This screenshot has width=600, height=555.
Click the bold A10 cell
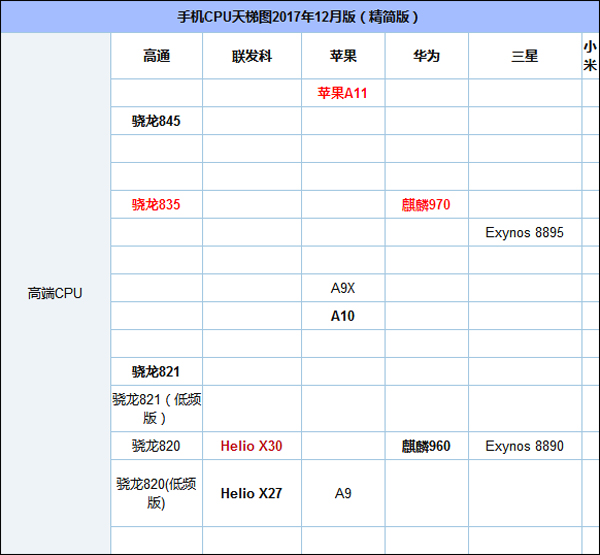[343, 316]
